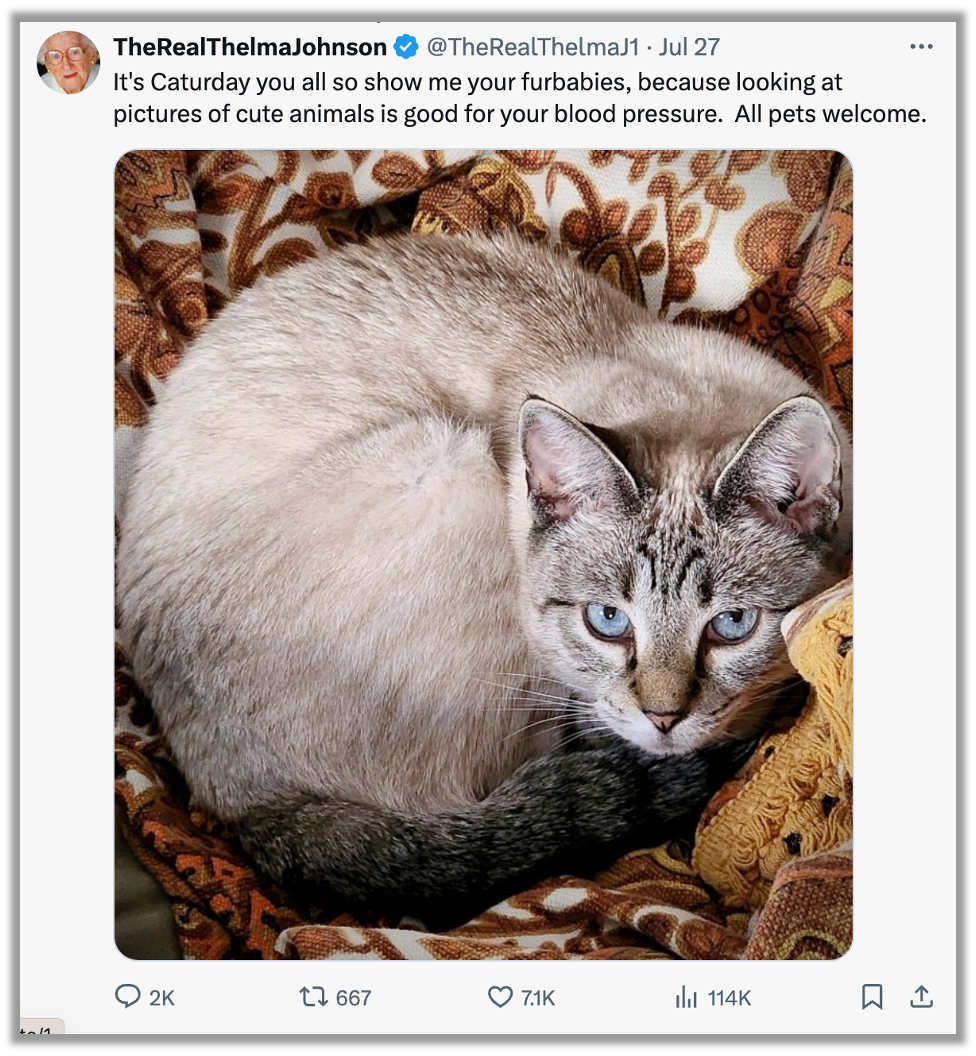Click the blue verified badge
Image resolution: width=976 pixels, height=1056 pixels.
point(405,47)
